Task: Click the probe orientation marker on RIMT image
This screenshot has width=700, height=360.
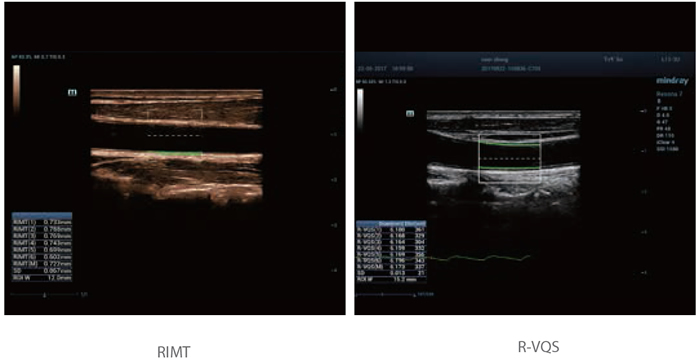Action: click(72, 92)
